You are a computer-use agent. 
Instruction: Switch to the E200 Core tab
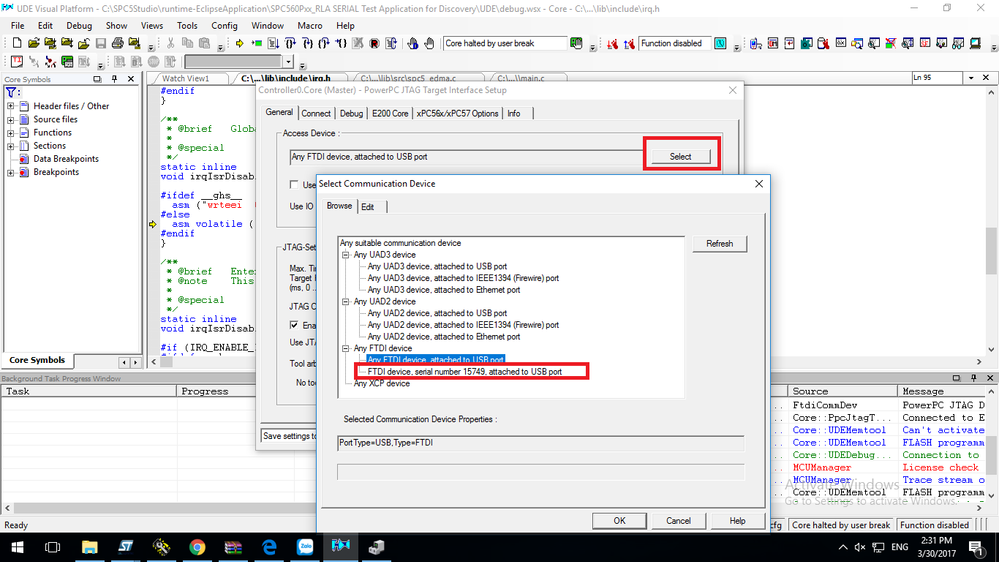[x=390, y=113]
